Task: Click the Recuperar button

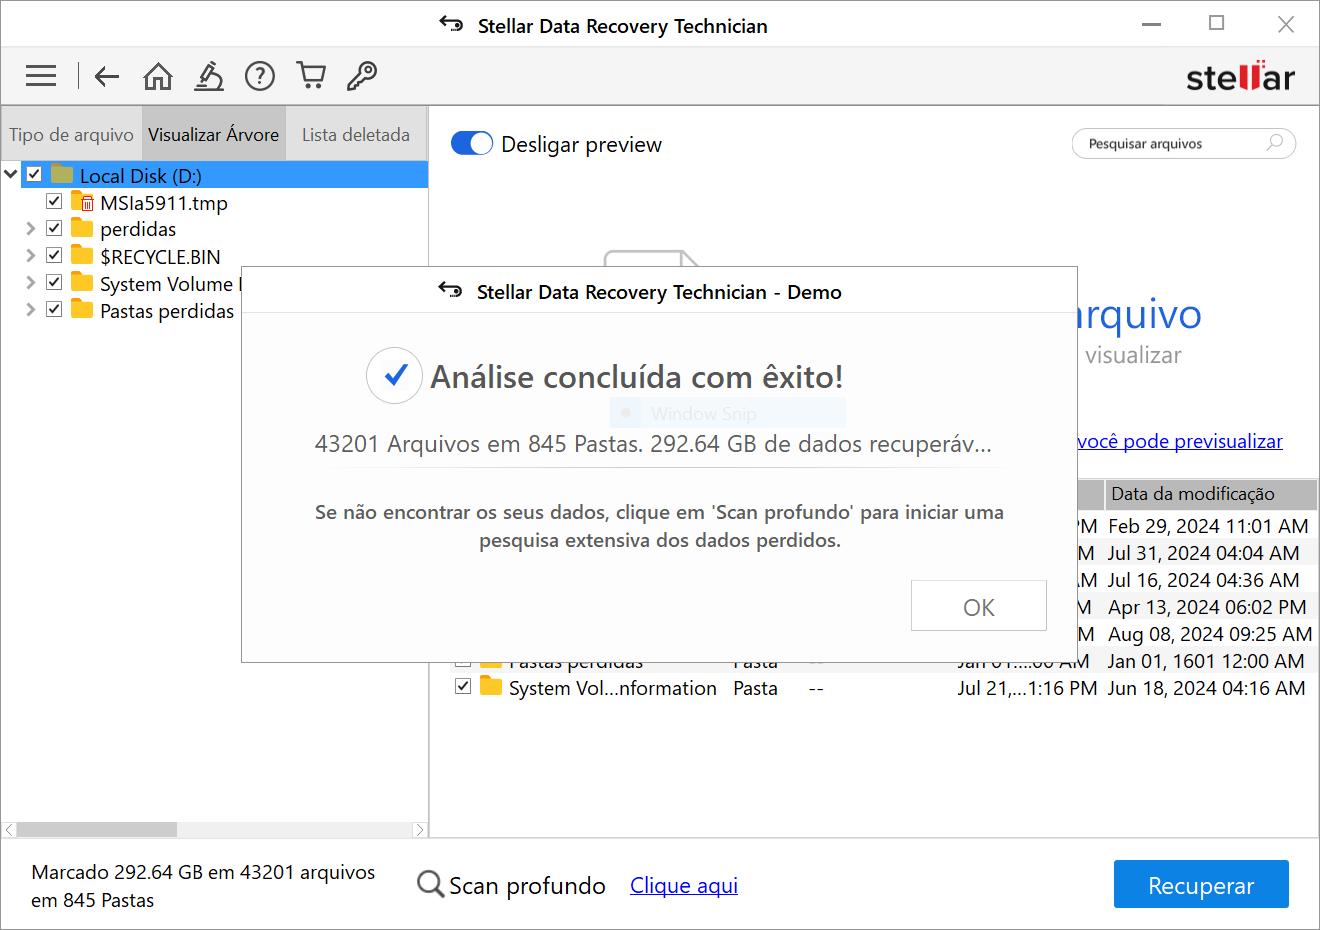Action: [1201, 885]
